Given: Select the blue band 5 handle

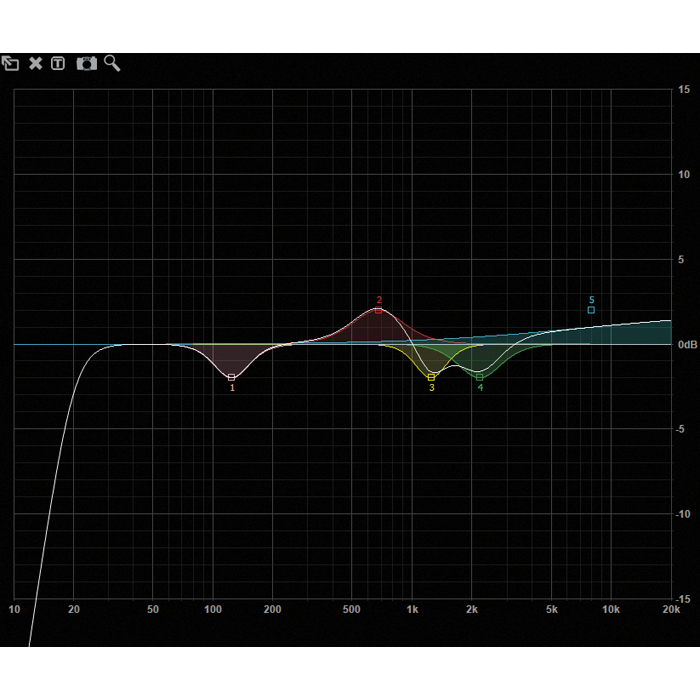Looking at the screenshot, I should [x=591, y=310].
